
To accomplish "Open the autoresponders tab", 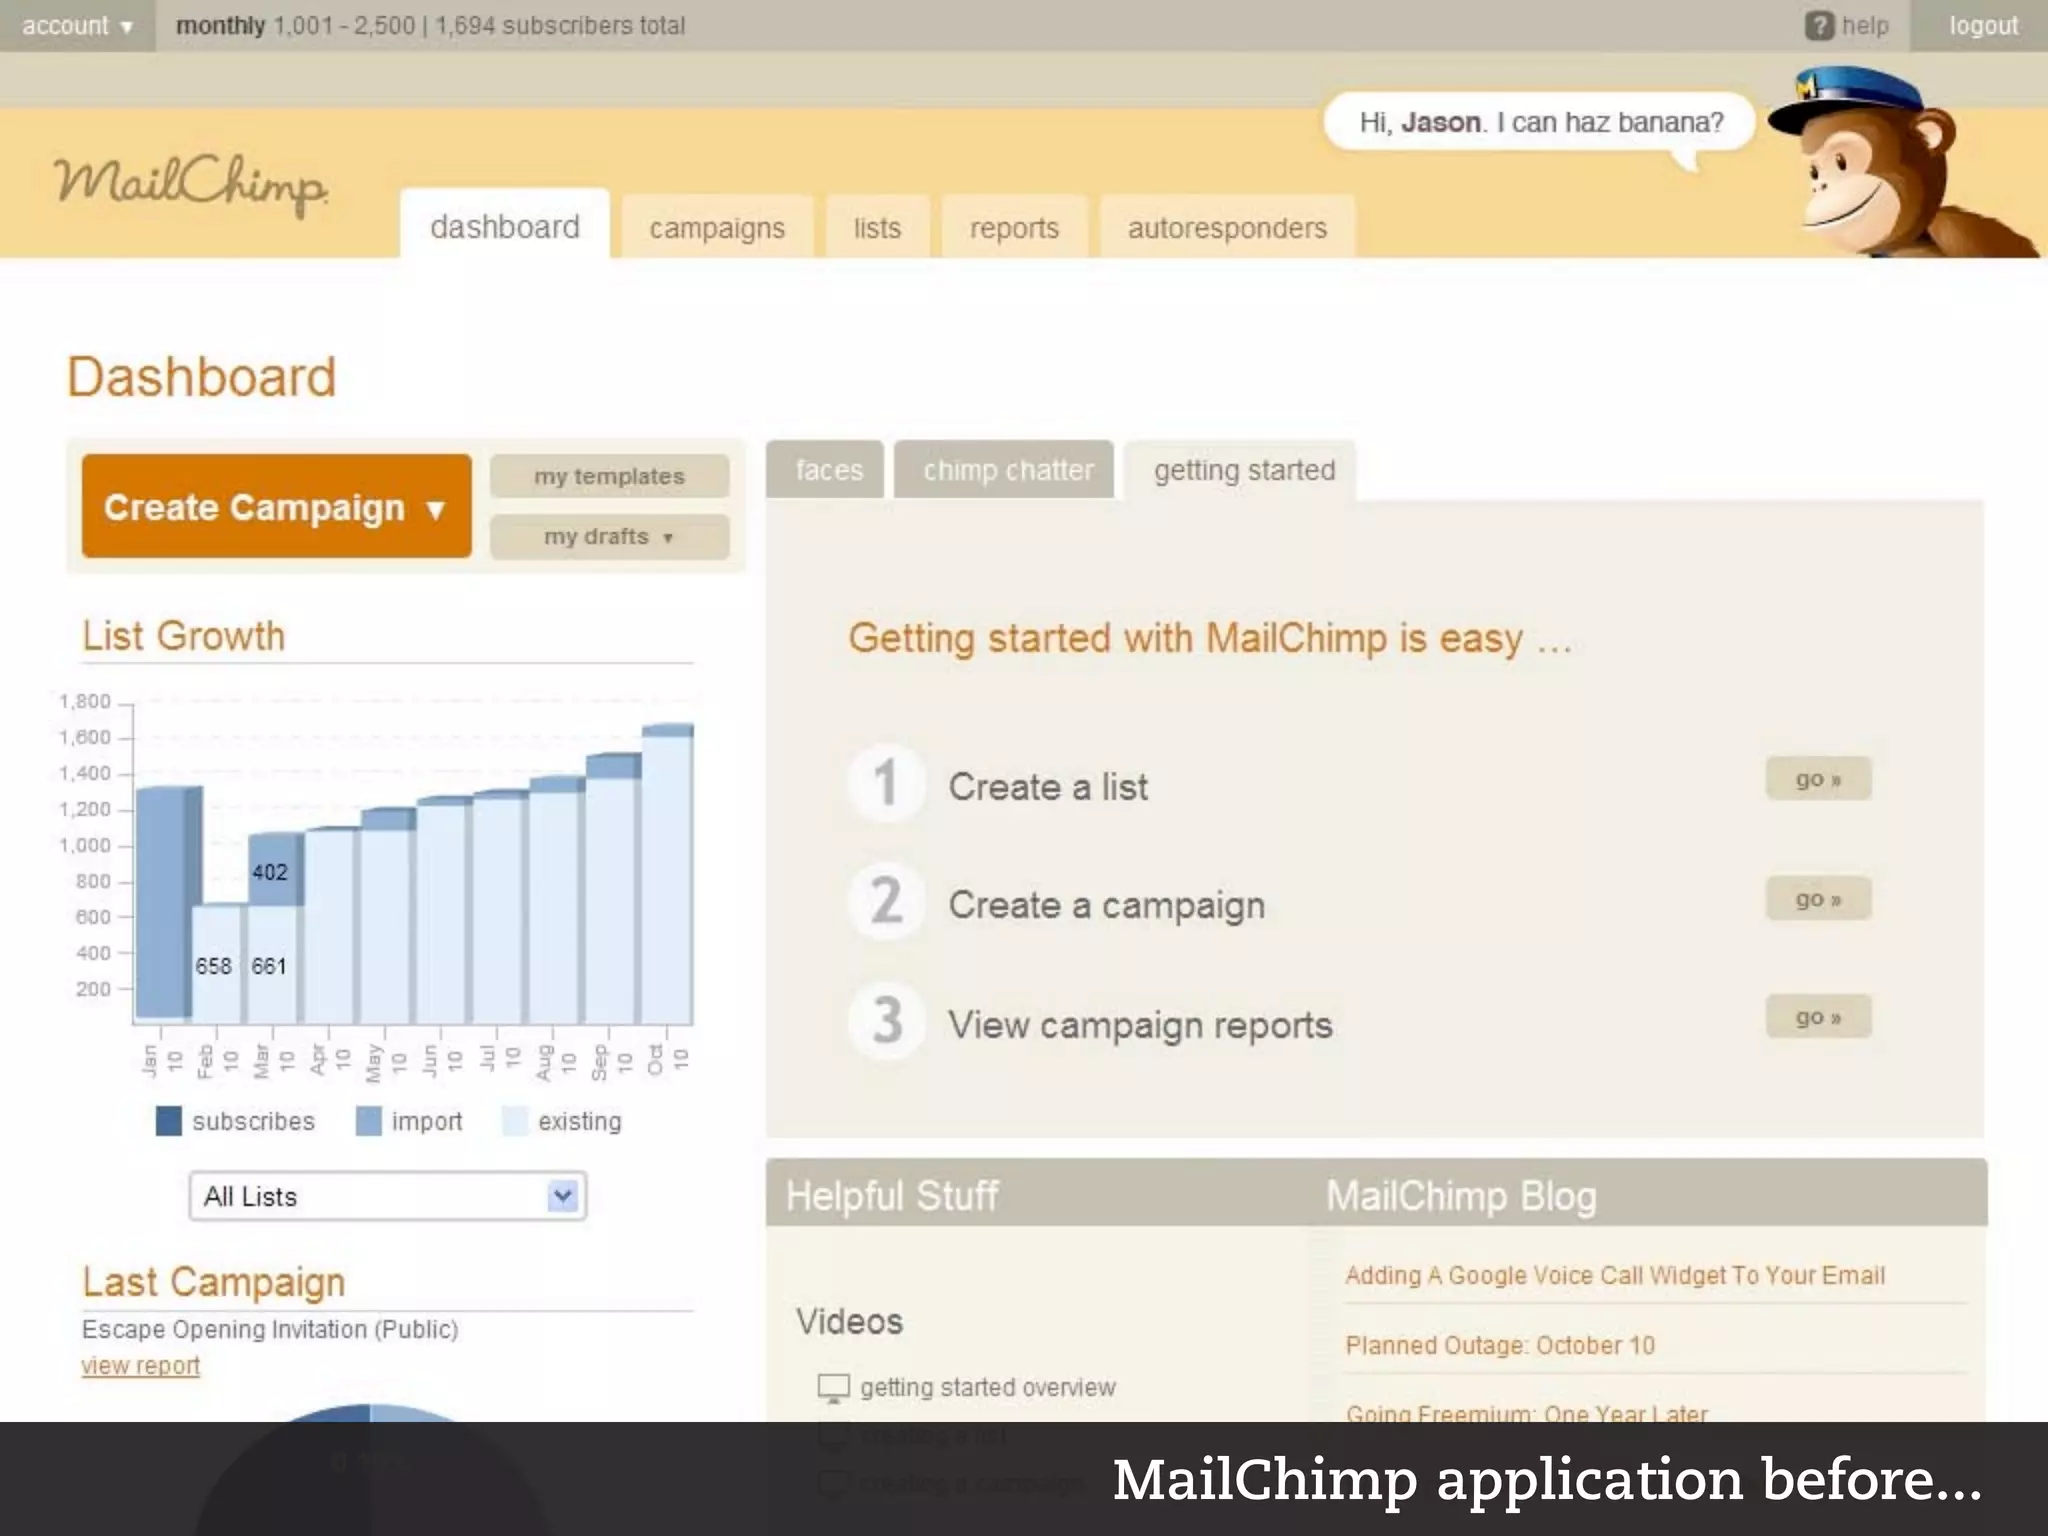I will pyautogui.click(x=1227, y=228).
